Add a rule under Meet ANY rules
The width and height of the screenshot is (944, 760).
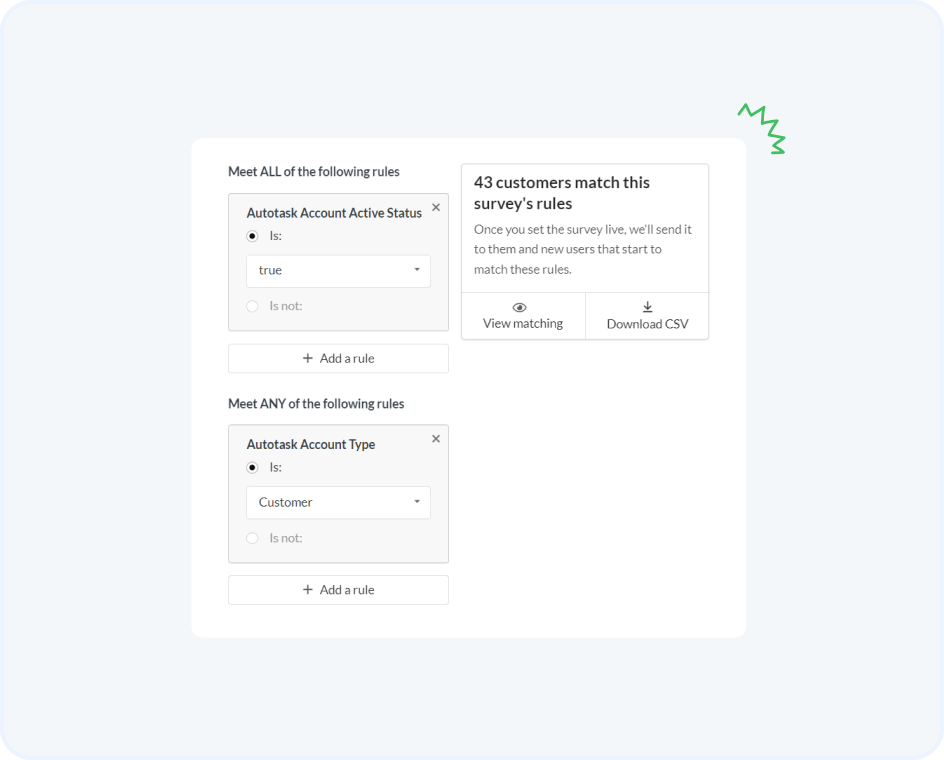click(x=338, y=590)
